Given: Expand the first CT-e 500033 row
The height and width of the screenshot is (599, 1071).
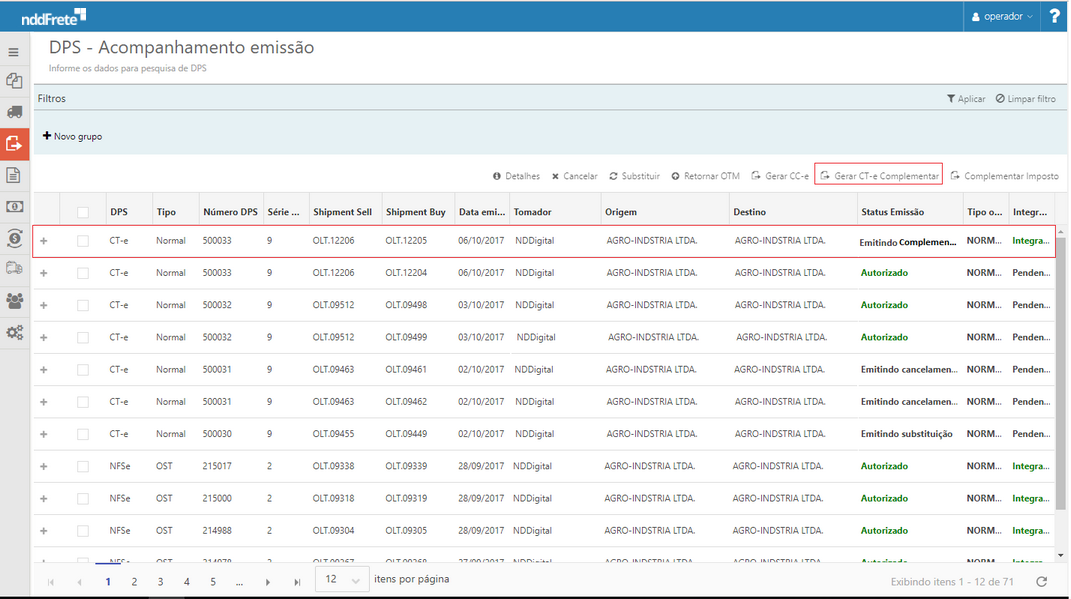Looking at the screenshot, I should [x=43, y=241].
